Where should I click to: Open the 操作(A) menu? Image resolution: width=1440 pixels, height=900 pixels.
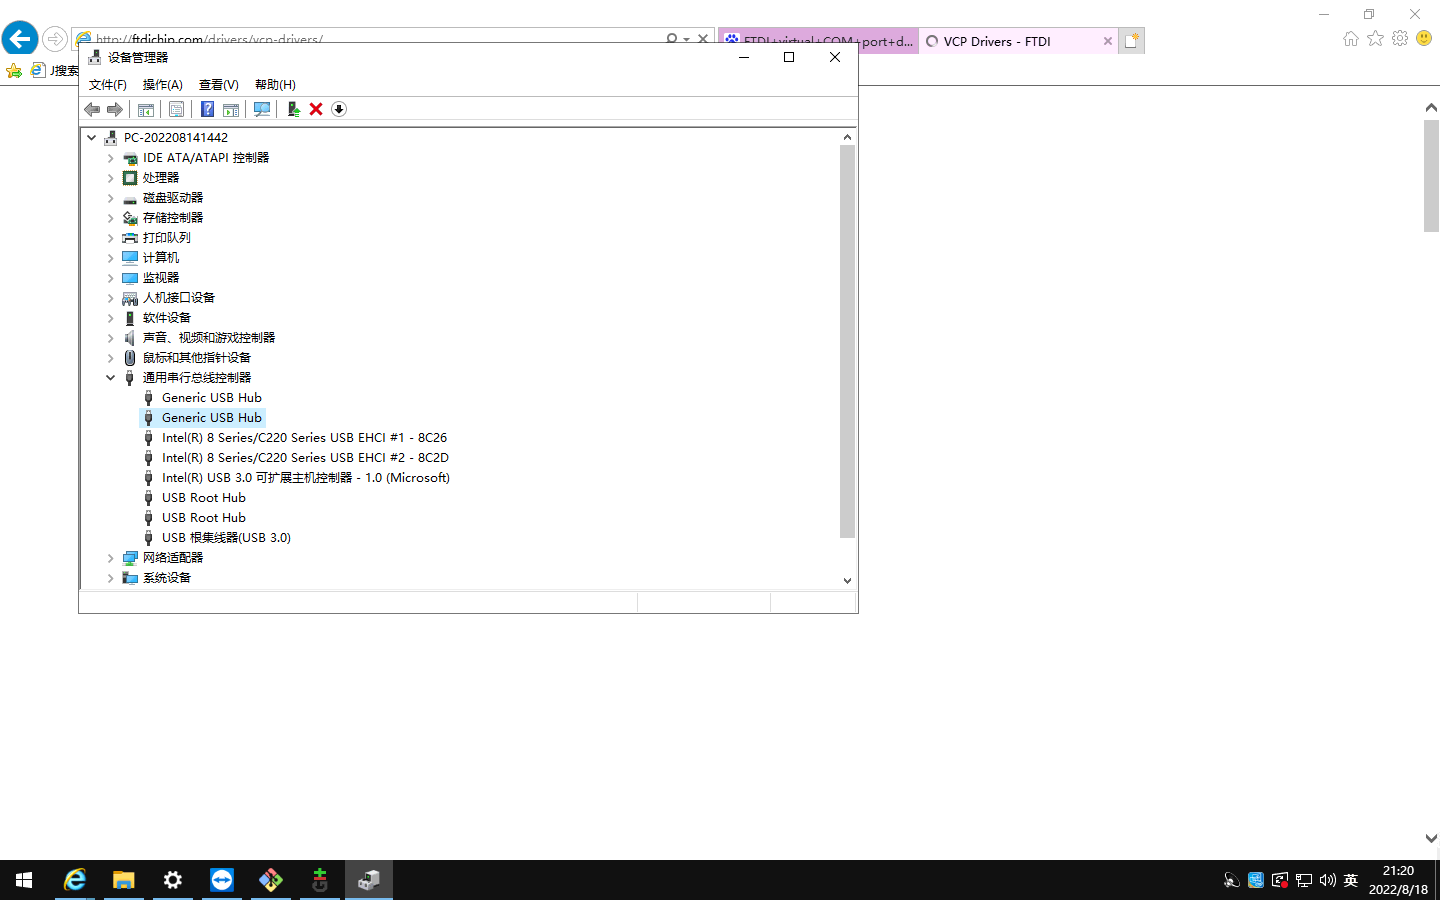point(163,85)
